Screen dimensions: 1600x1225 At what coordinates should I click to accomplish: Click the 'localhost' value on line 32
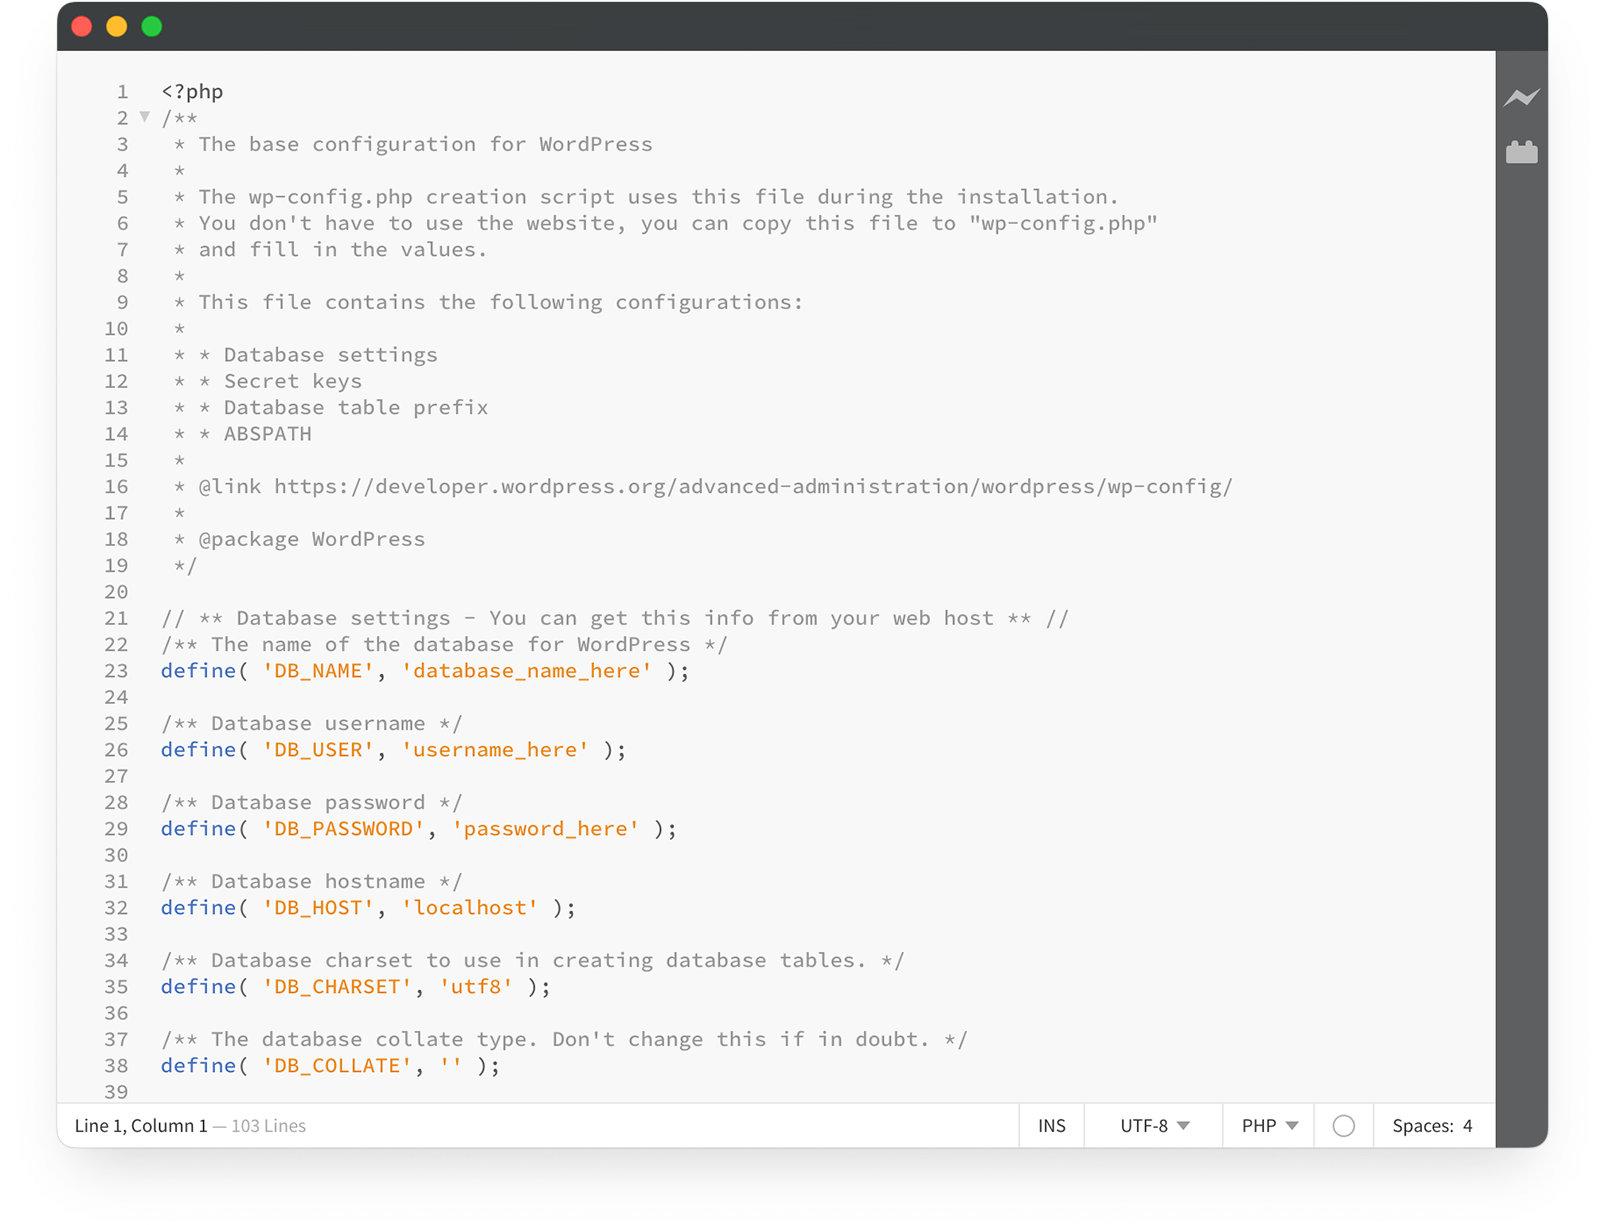click(468, 908)
